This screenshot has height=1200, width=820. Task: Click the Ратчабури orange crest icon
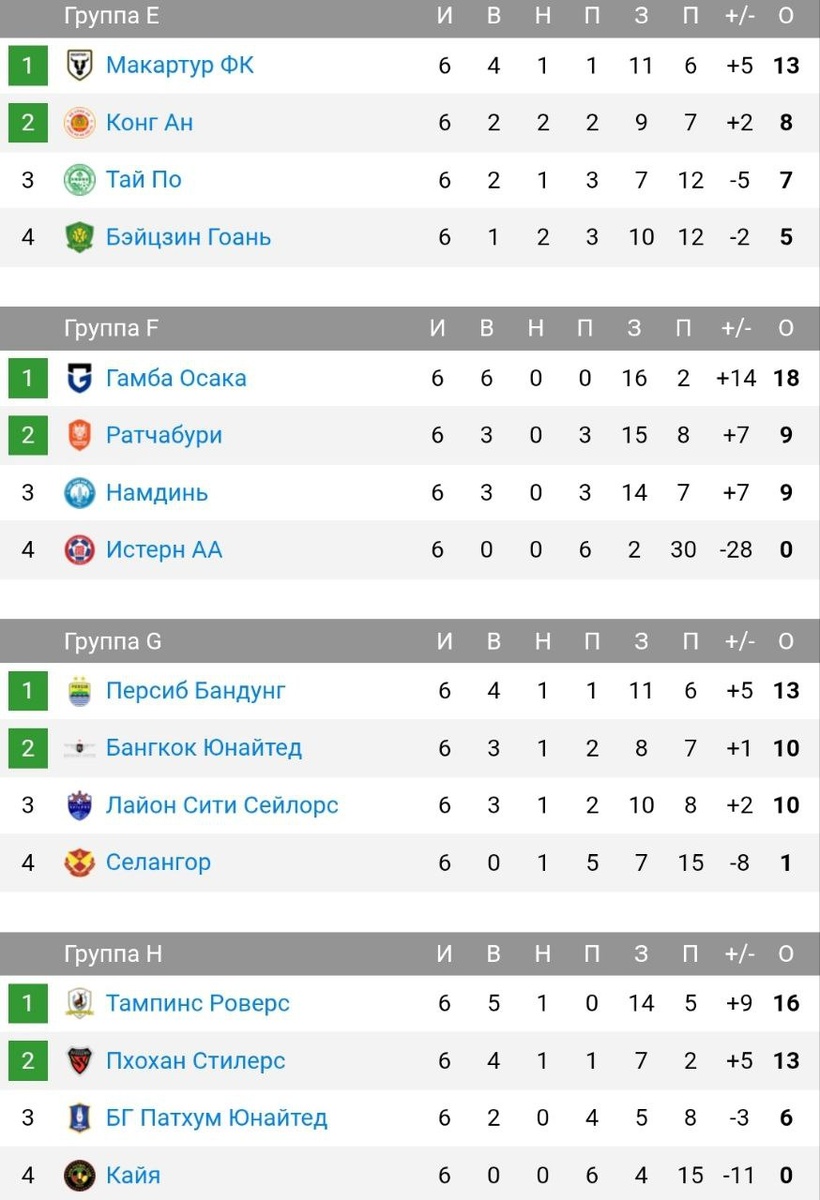(x=79, y=436)
